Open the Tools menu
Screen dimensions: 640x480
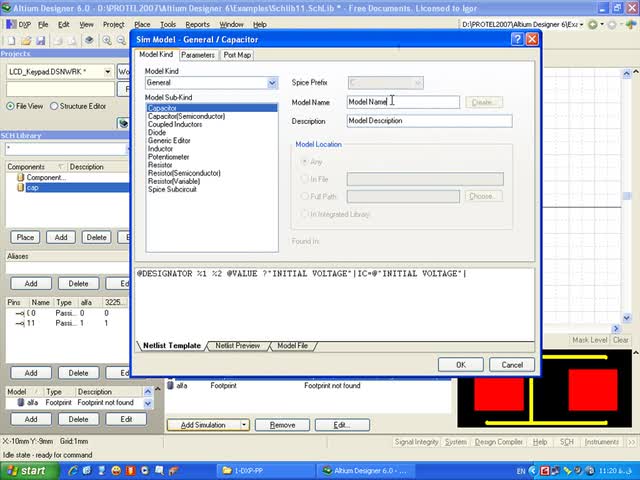click(x=168, y=24)
